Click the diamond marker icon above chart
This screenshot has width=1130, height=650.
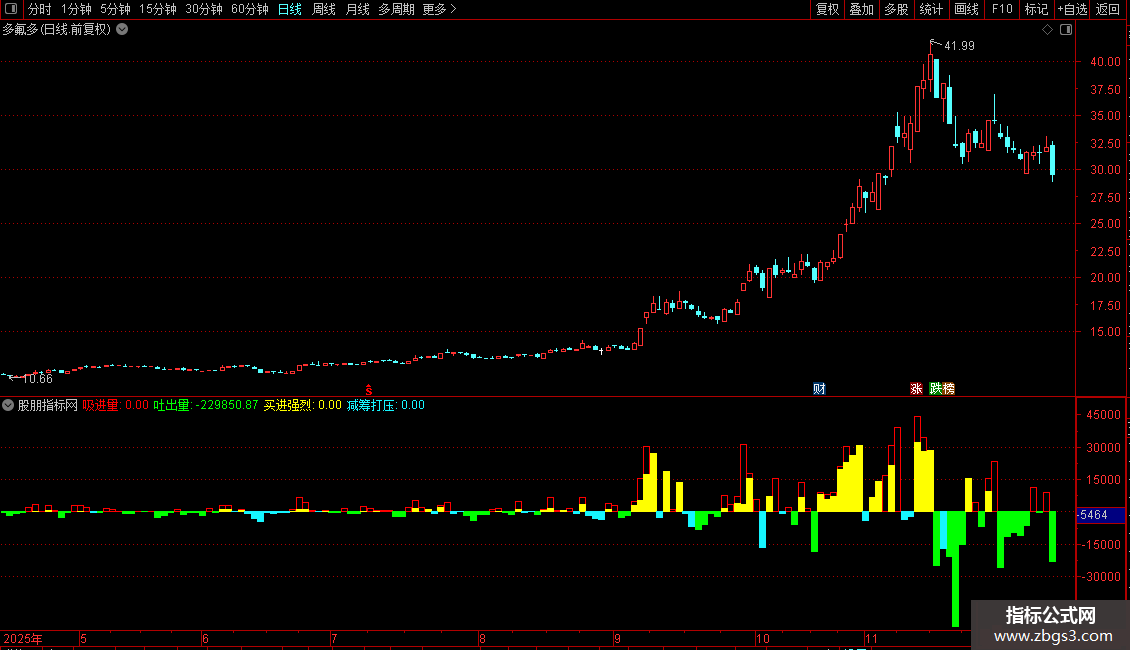coord(1047,30)
